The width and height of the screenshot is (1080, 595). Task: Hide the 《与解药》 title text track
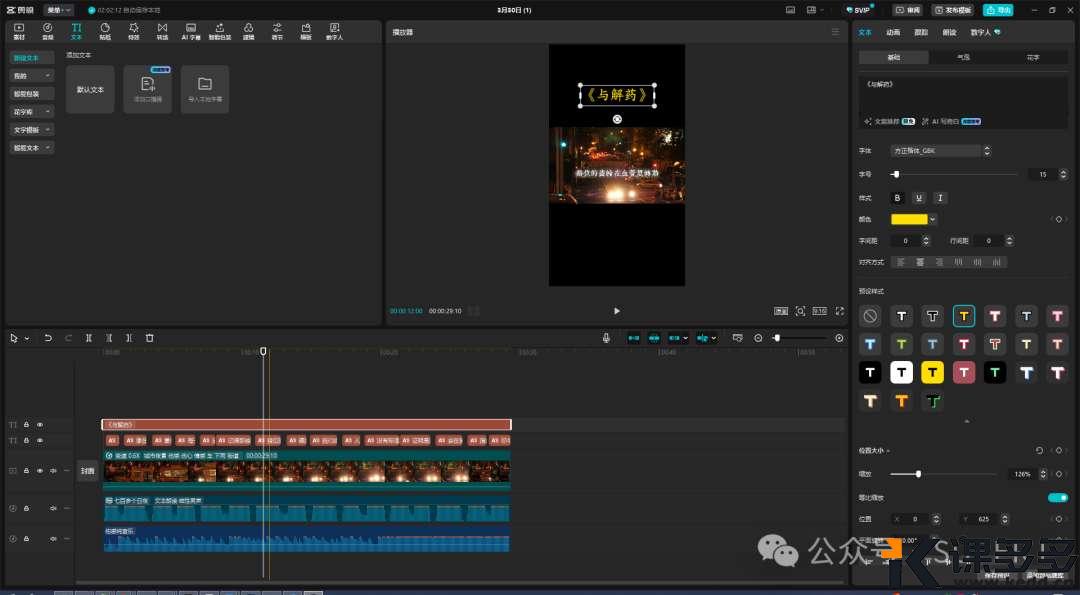pos(40,425)
